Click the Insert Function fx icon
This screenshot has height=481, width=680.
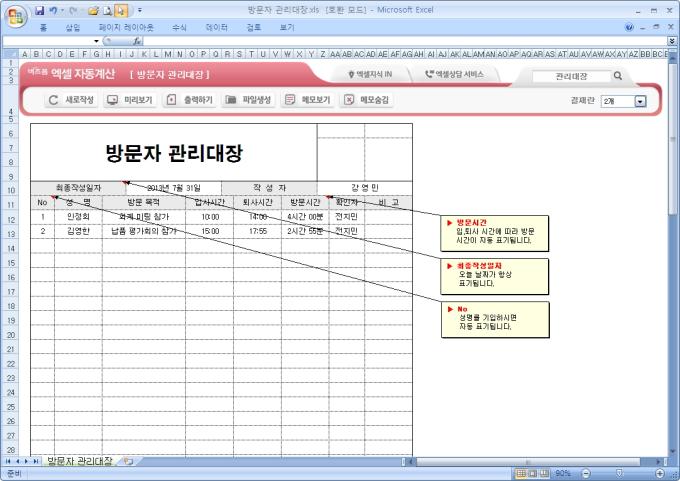tap(137, 41)
